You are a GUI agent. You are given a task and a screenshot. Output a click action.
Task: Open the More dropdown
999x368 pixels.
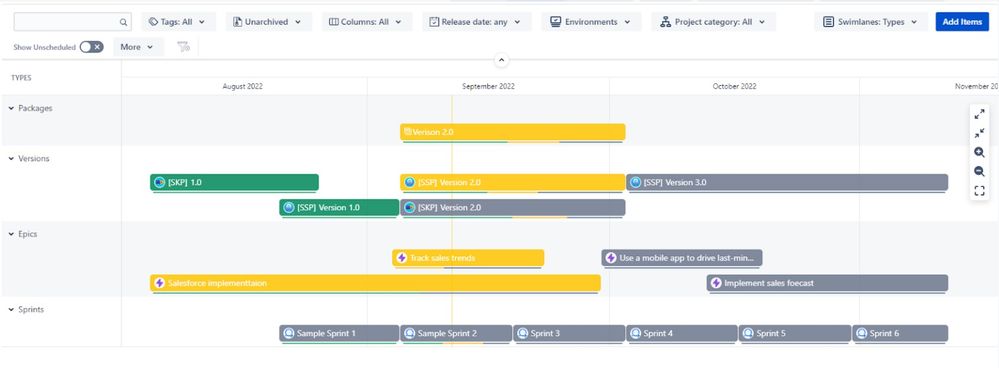[138, 47]
